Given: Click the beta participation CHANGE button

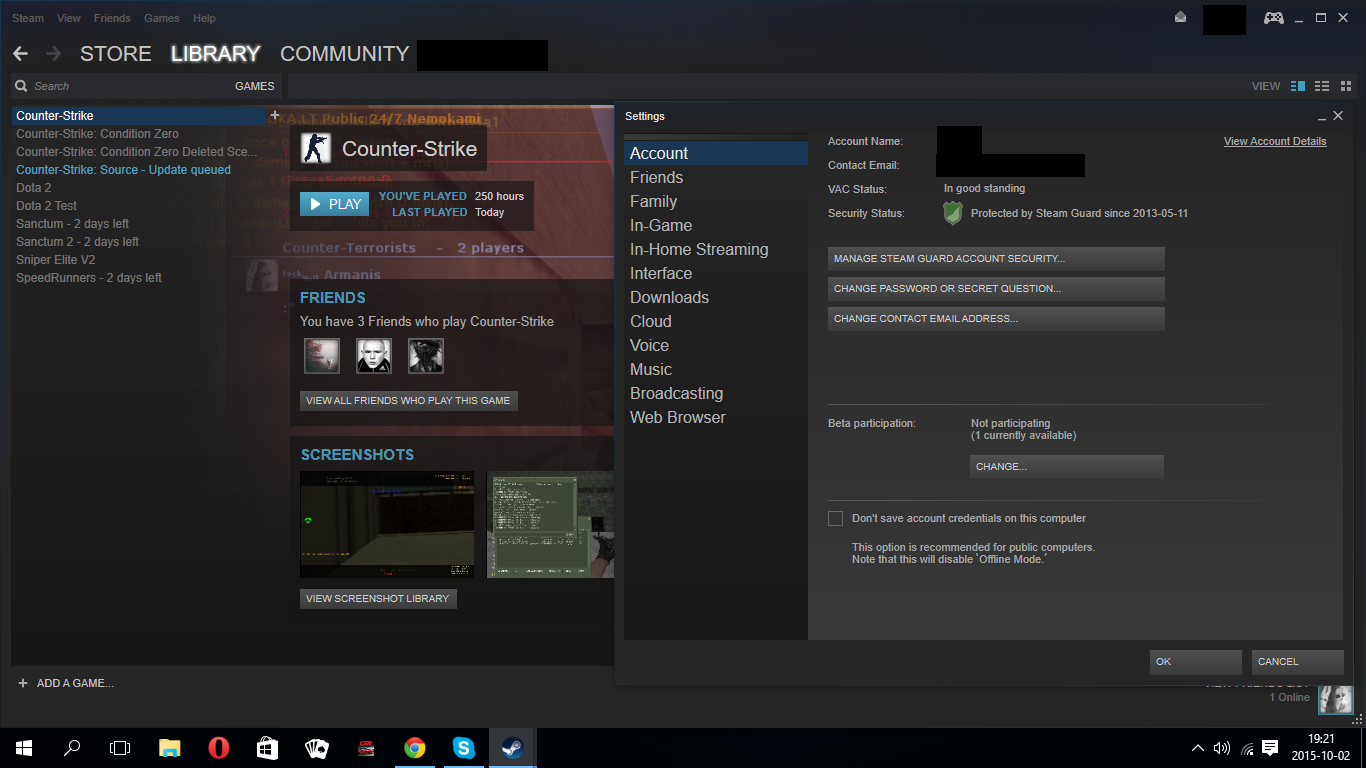Looking at the screenshot, I should (x=1067, y=467).
